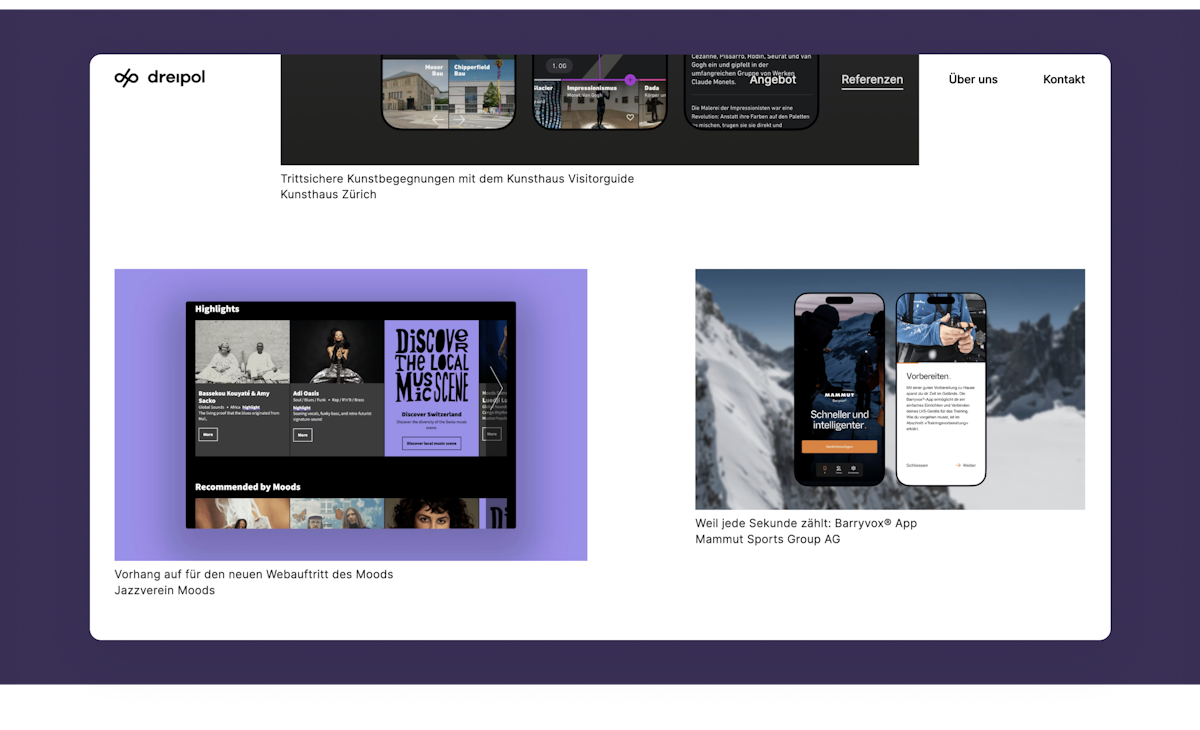Image resolution: width=1200 pixels, height=730 pixels.
Task: Open the Moods website project thumbnail
Action: (x=351, y=415)
